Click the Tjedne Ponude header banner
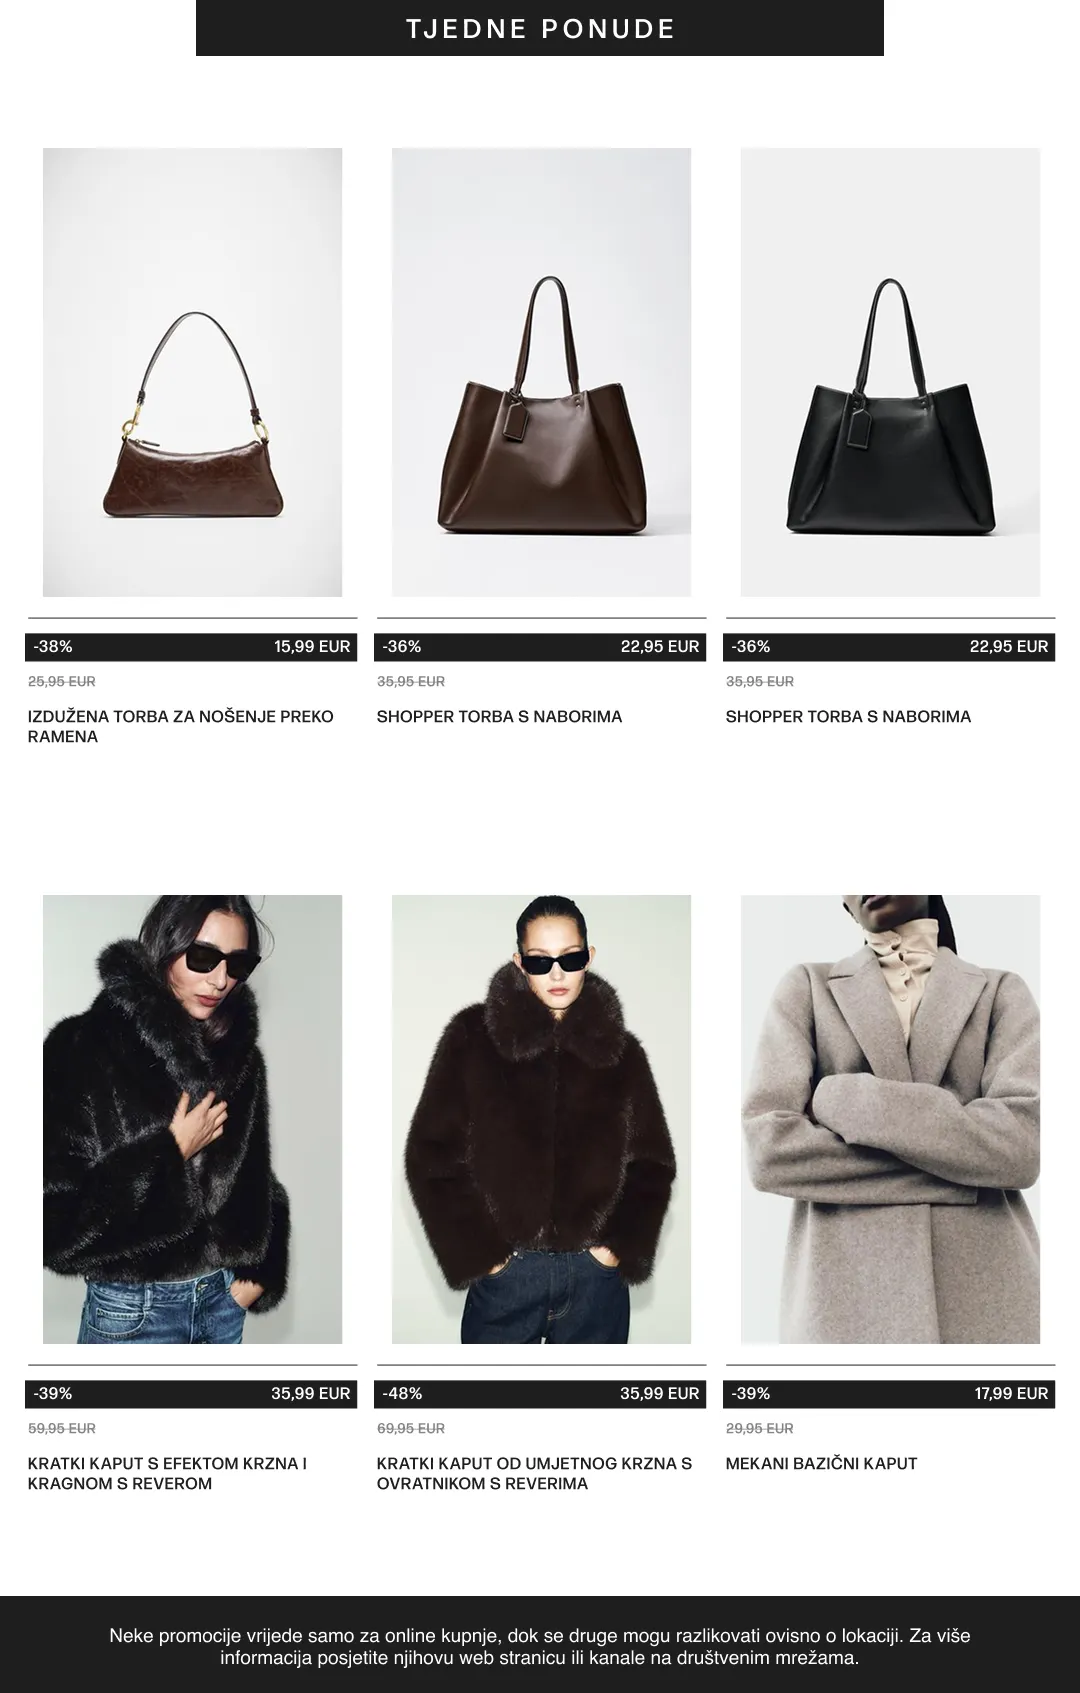 [x=540, y=28]
